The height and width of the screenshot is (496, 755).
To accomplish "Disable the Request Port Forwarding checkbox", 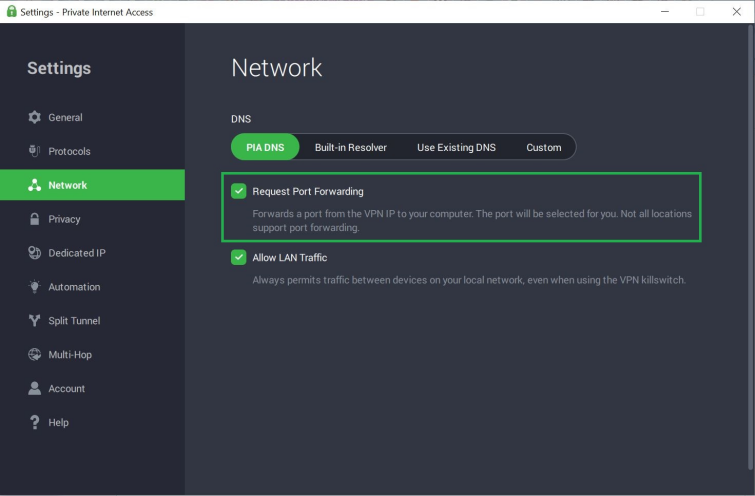I will point(239,191).
